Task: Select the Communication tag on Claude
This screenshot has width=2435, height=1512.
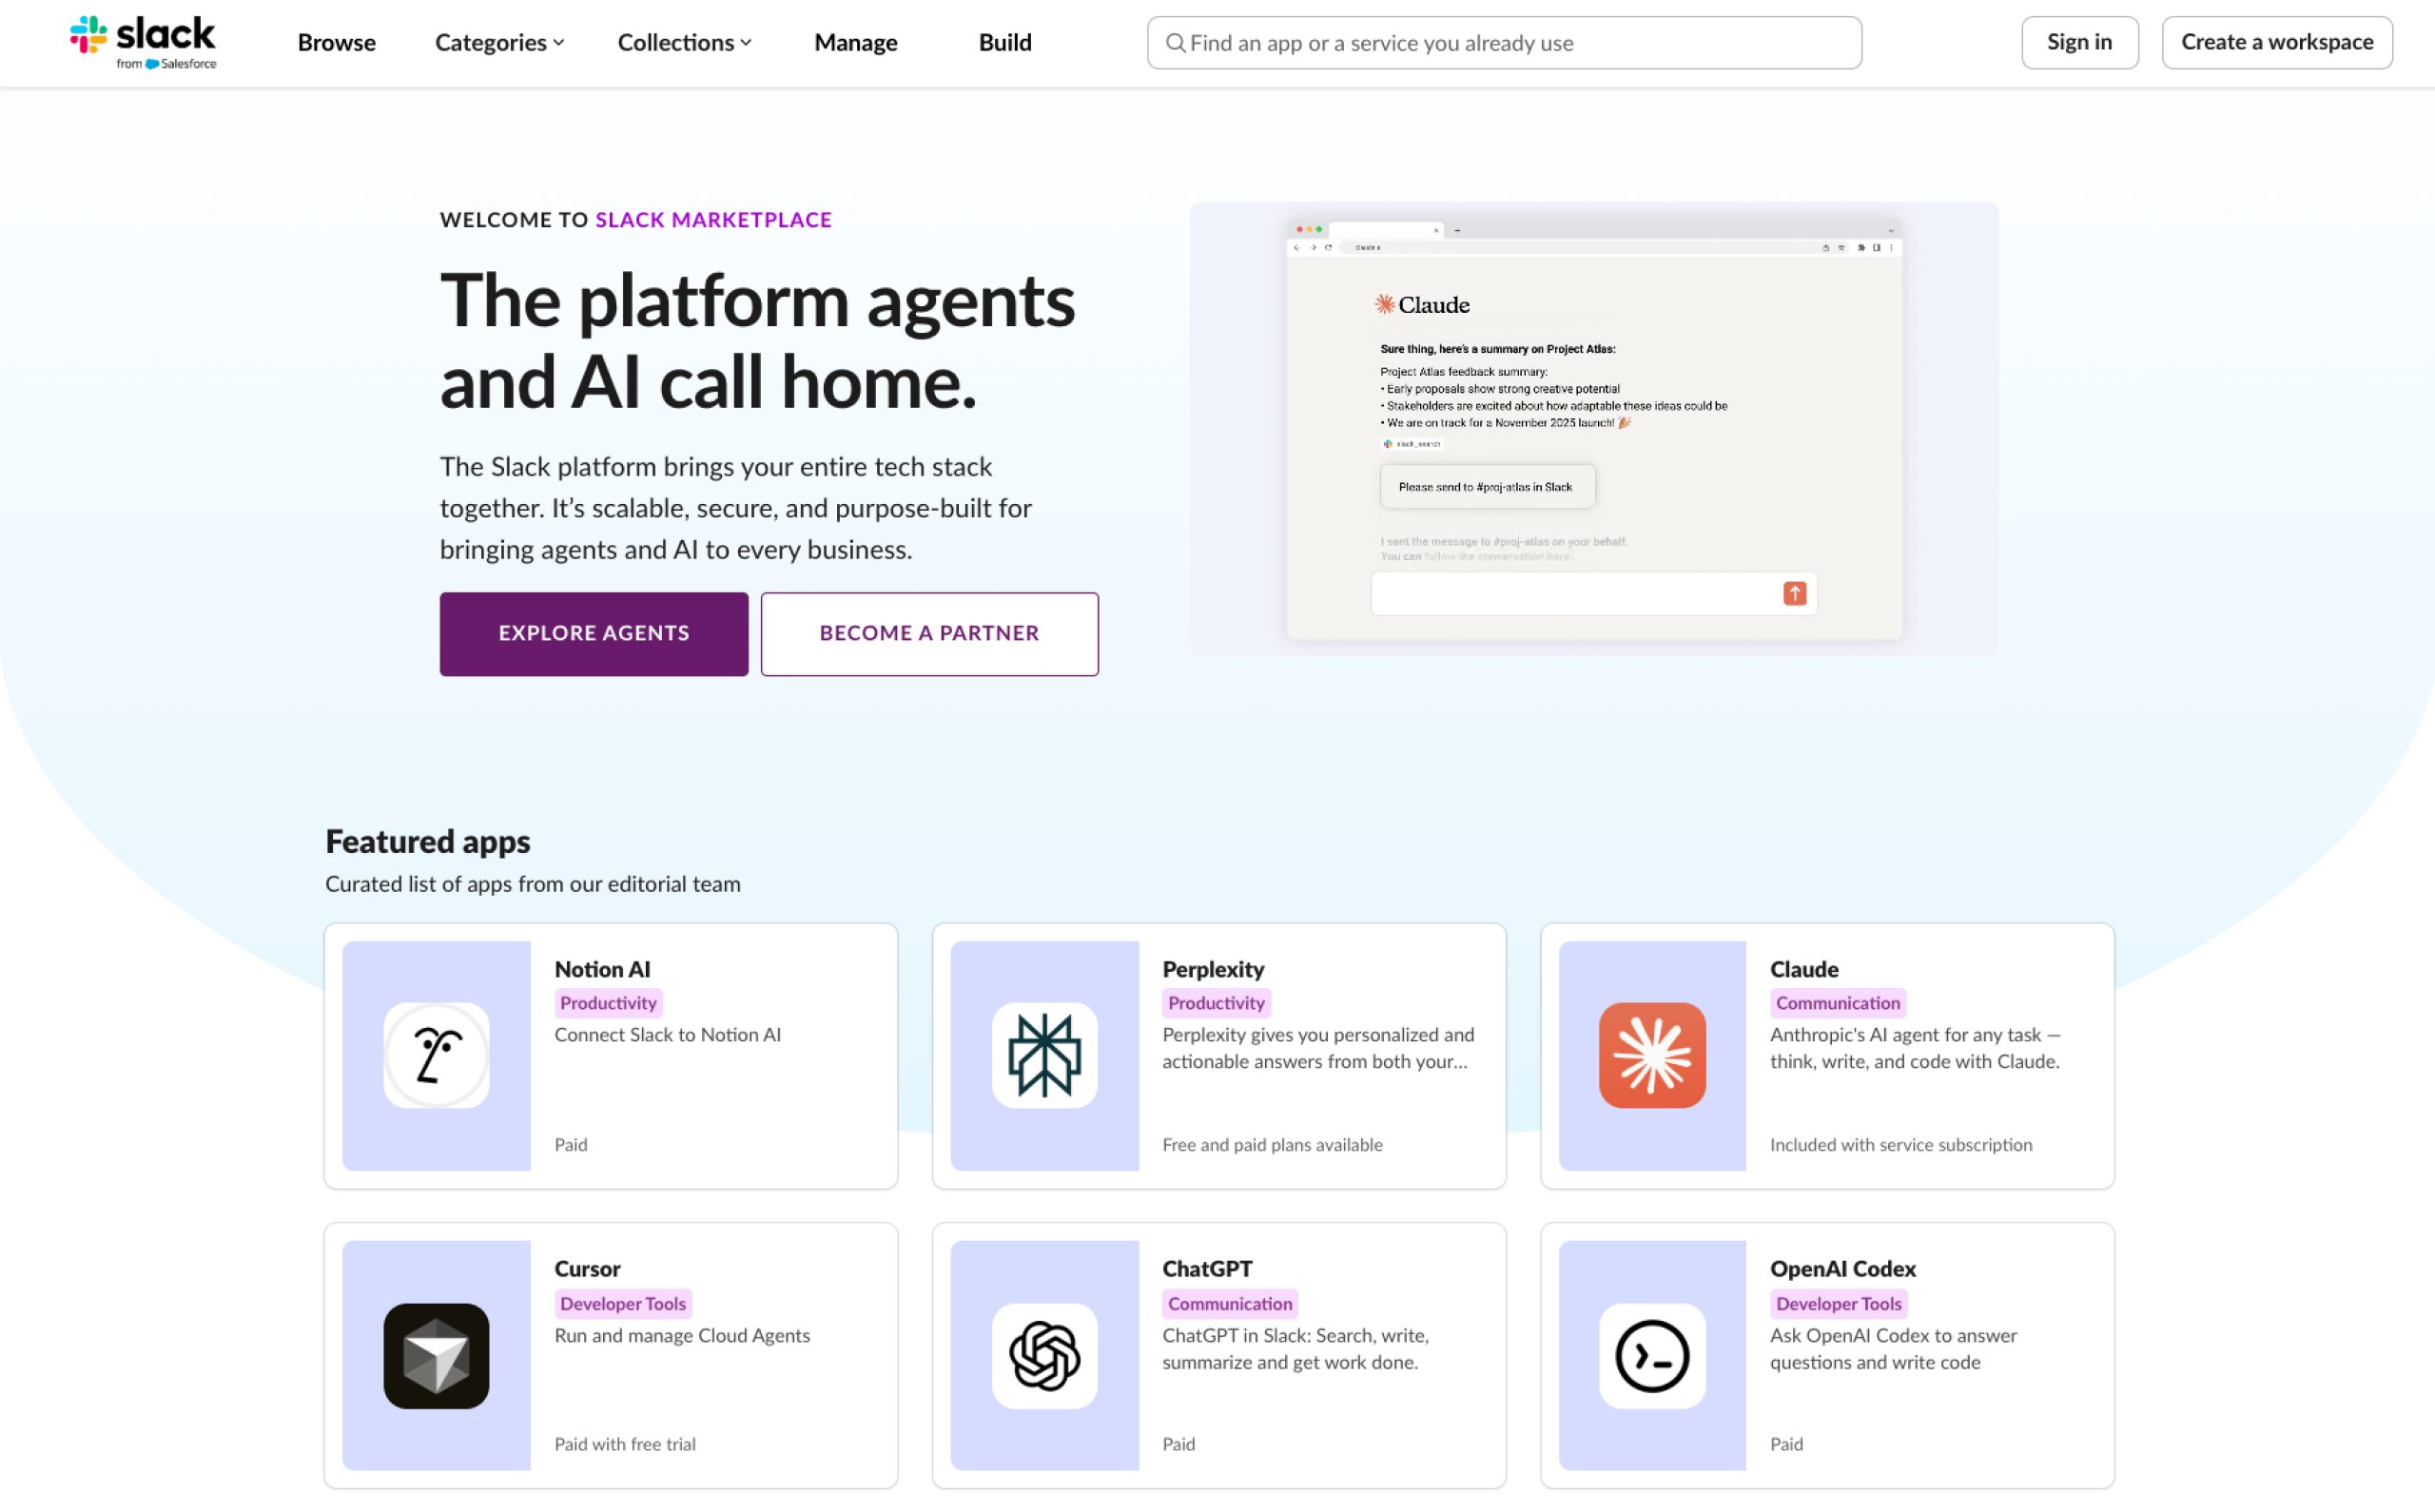Action: 1836,1002
